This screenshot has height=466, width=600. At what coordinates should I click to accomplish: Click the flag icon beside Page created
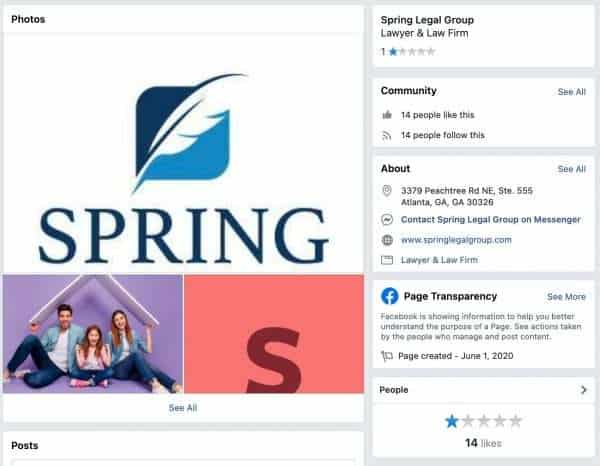tap(387, 356)
